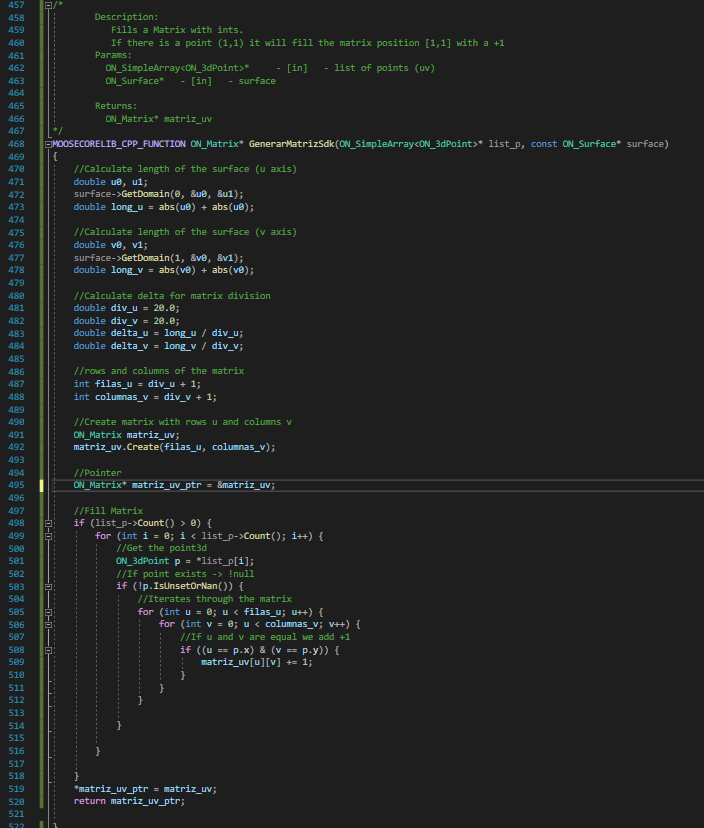Click IsUnsetOrNan method call
This screenshot has height=828, width=704.
(x=185, y=586)
